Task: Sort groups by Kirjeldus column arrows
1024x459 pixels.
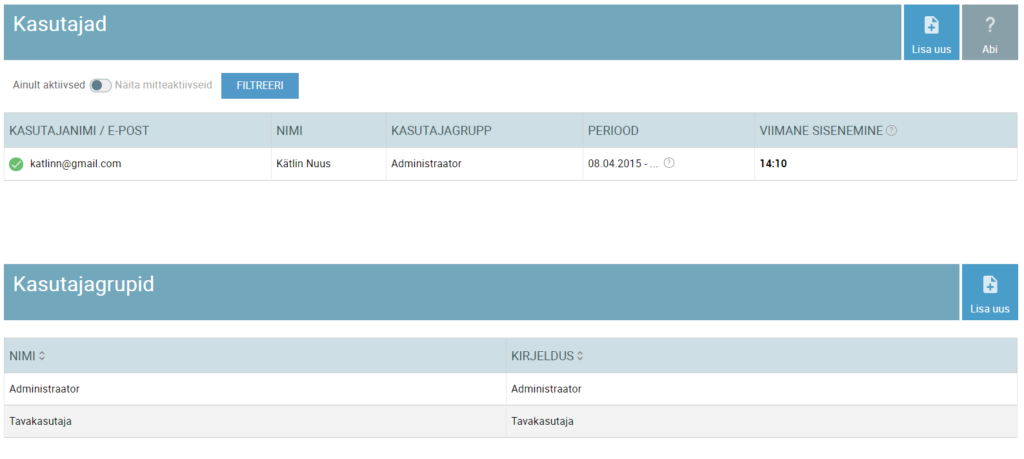Action: [x=579, y=356]
